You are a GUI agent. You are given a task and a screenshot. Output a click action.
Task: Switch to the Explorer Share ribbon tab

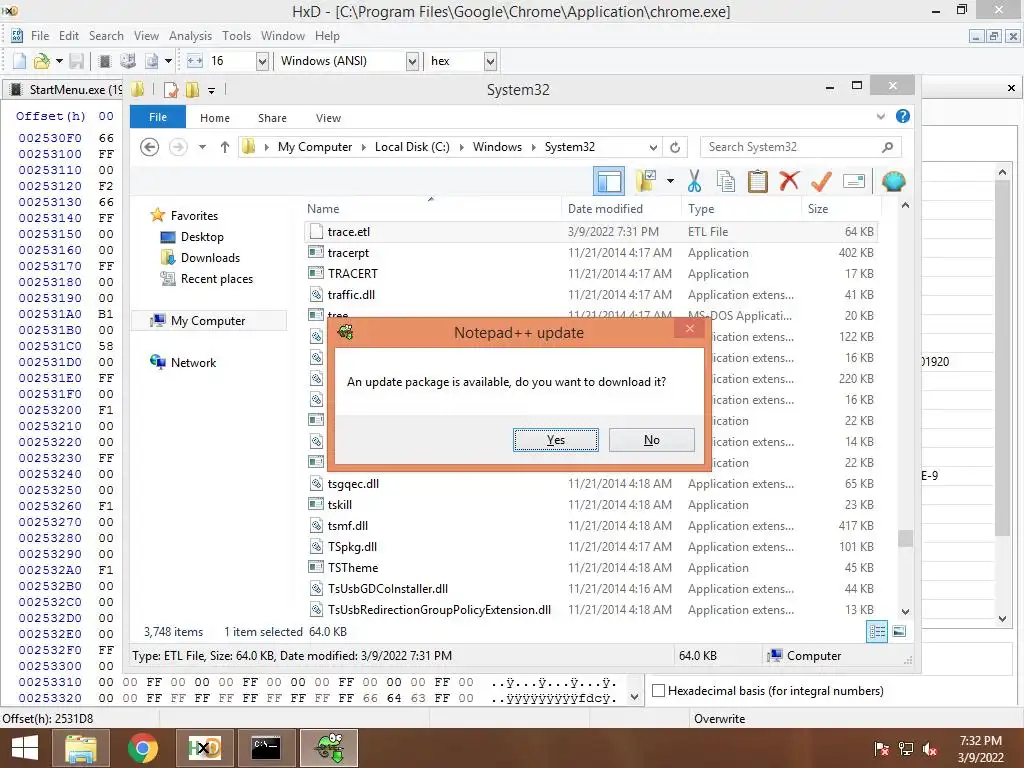coord(272,118)
